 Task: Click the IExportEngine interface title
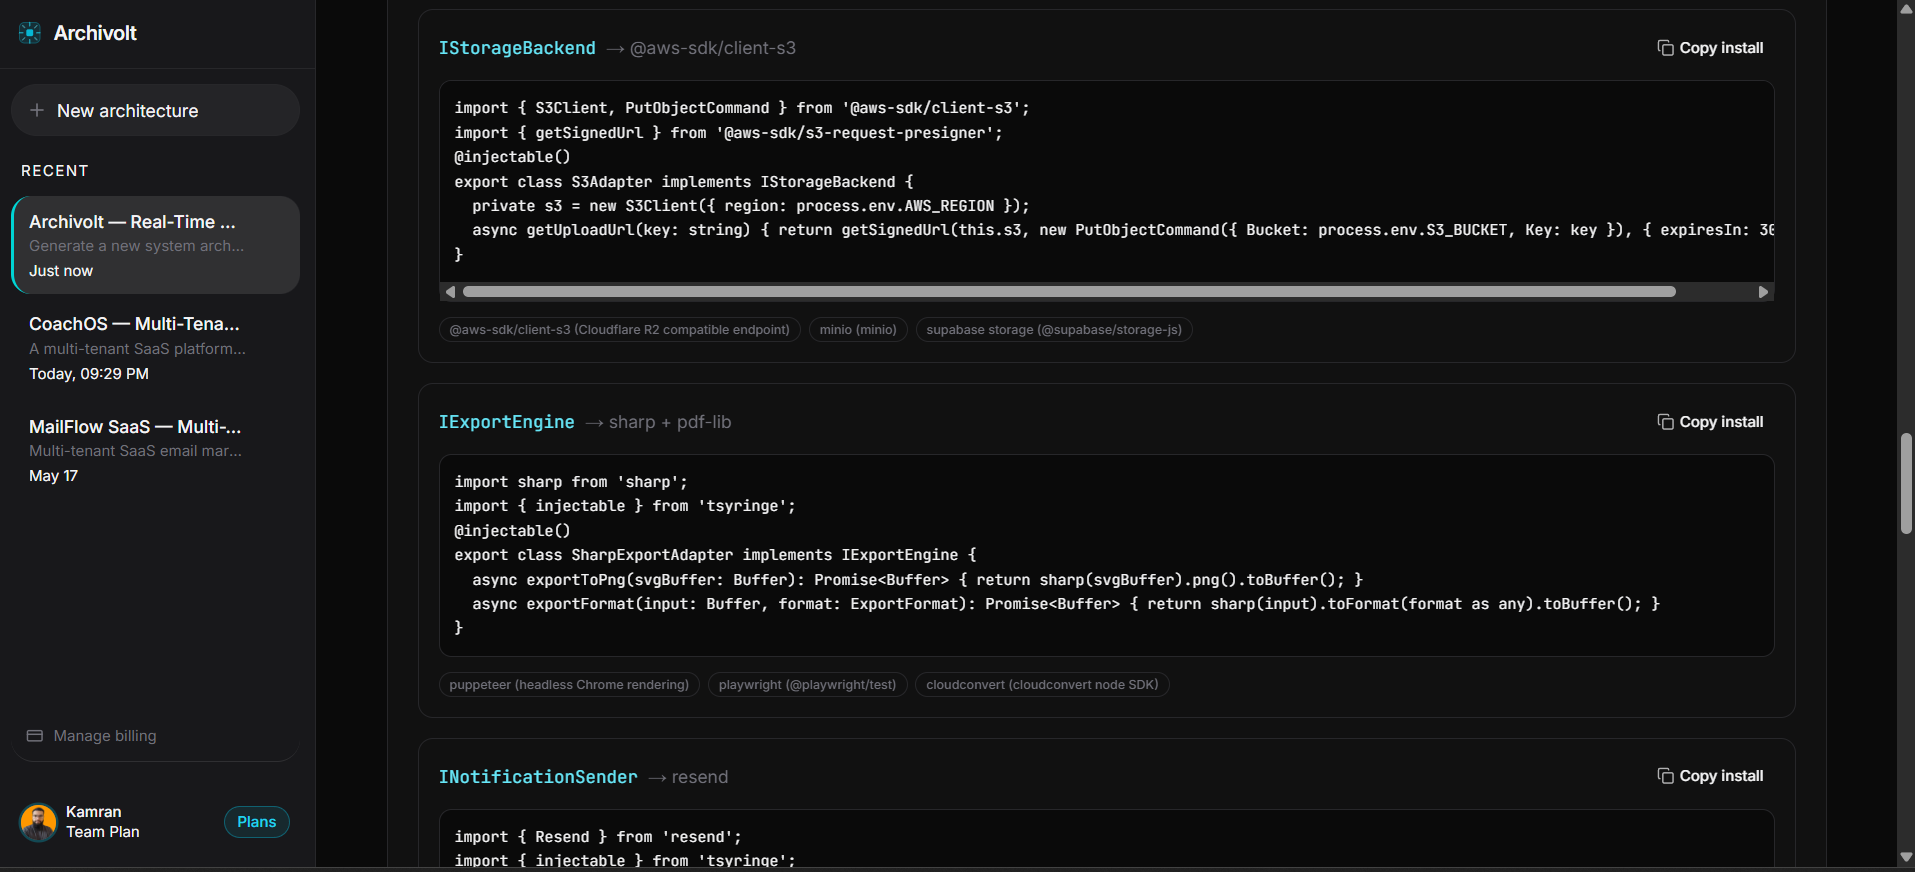pos(507,422)
